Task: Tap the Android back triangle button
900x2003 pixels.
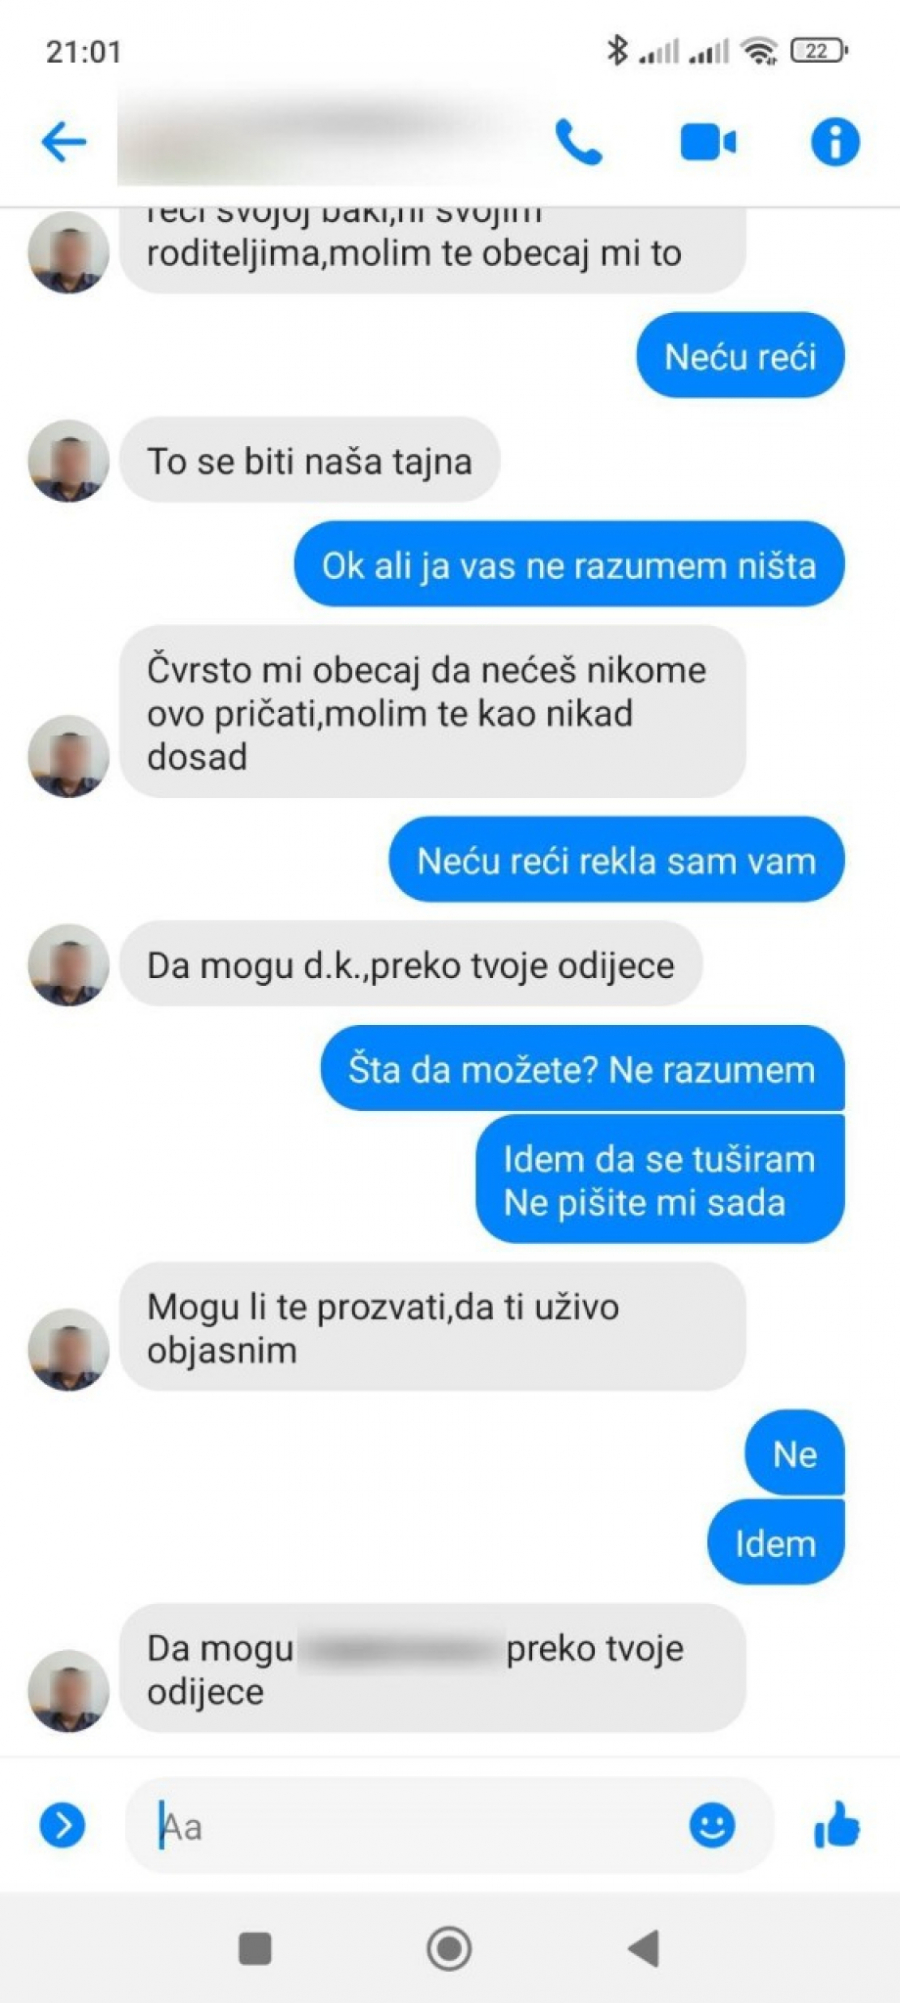Action: 643,1948
